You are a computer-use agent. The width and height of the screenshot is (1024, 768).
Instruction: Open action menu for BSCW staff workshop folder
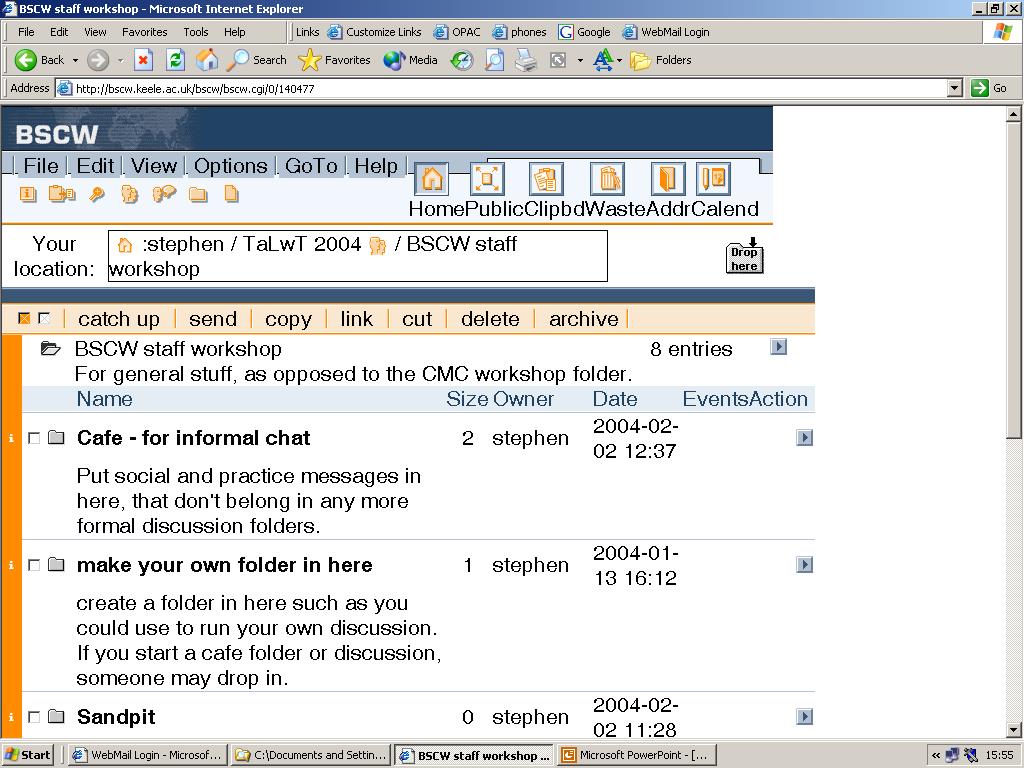tap(778, 347)
